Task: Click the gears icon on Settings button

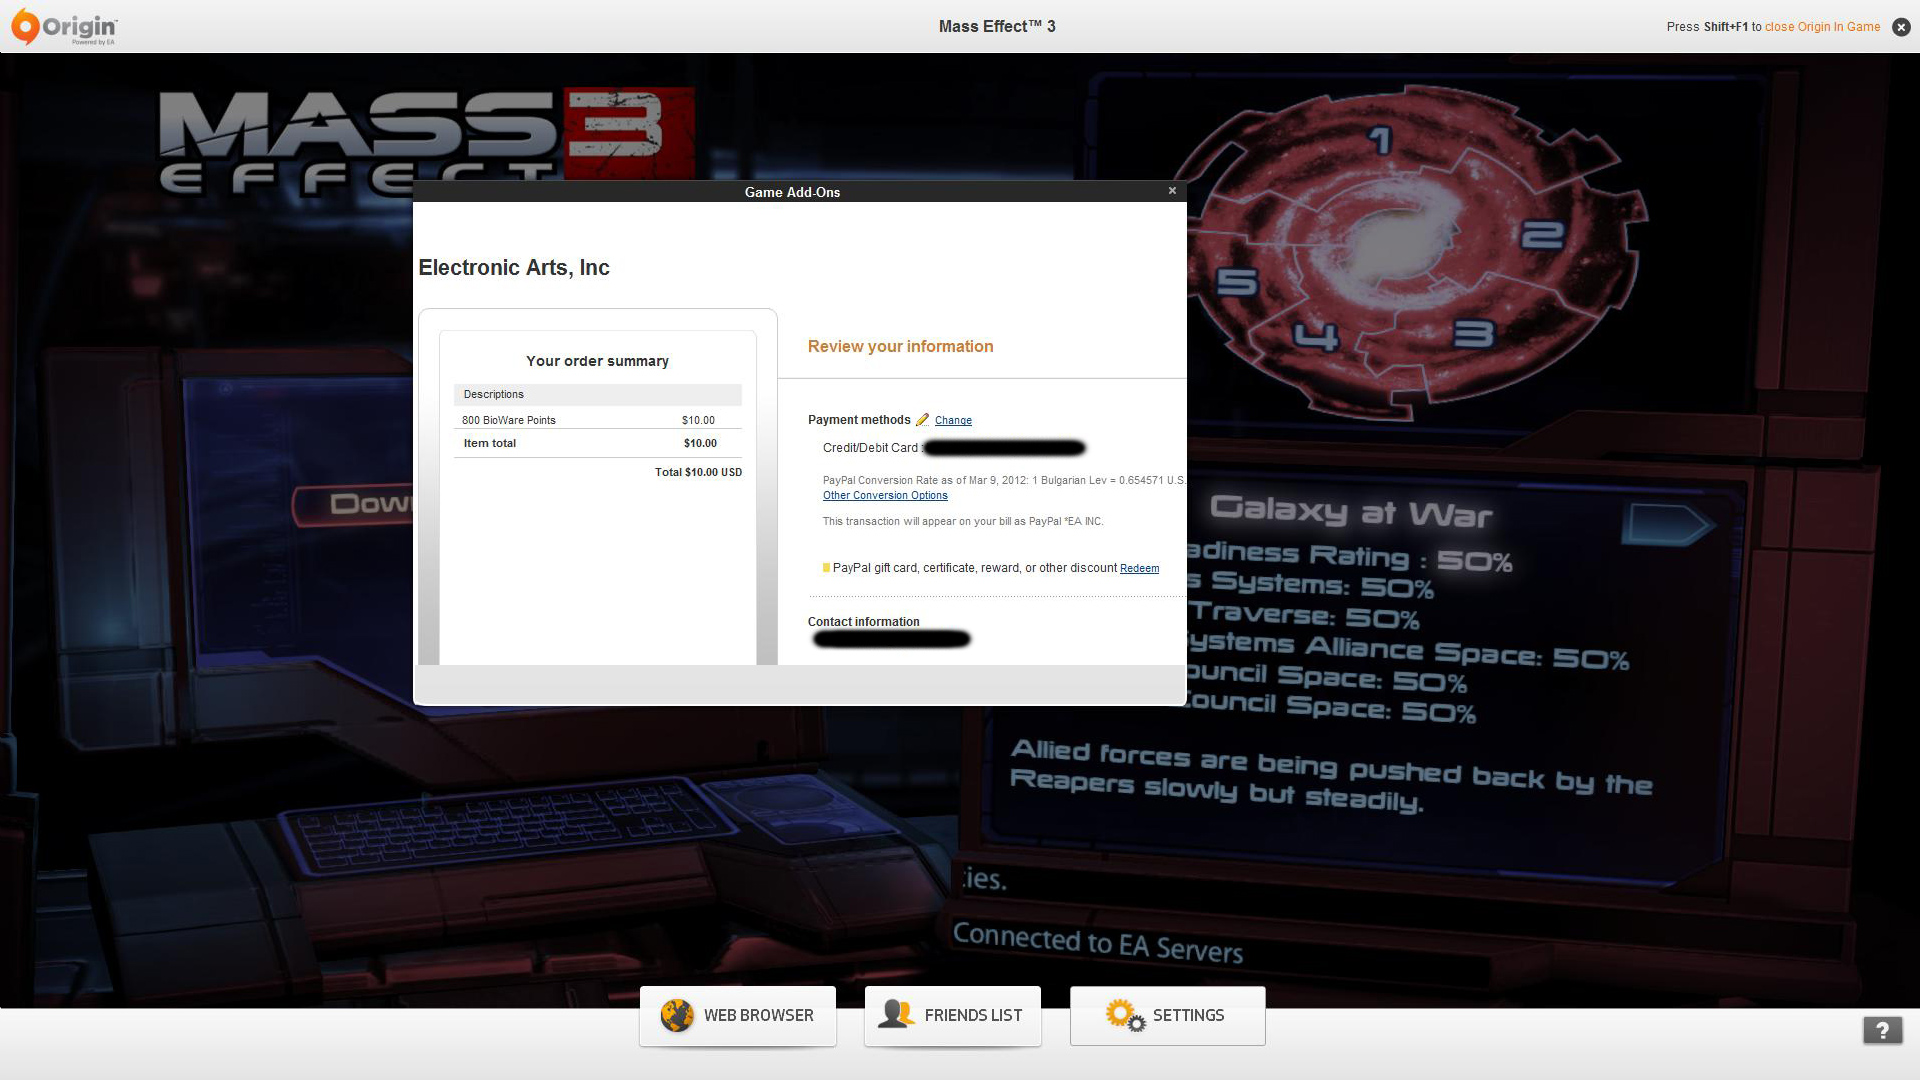Action: pos(1124,1015)
